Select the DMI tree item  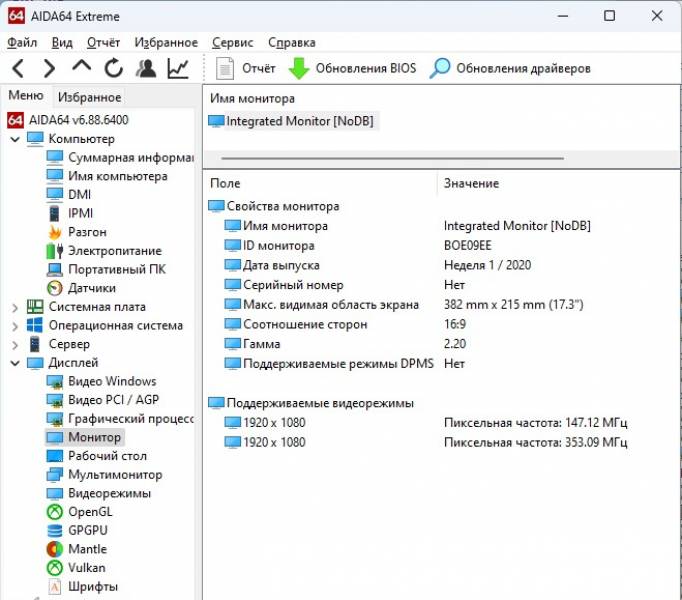69,194
